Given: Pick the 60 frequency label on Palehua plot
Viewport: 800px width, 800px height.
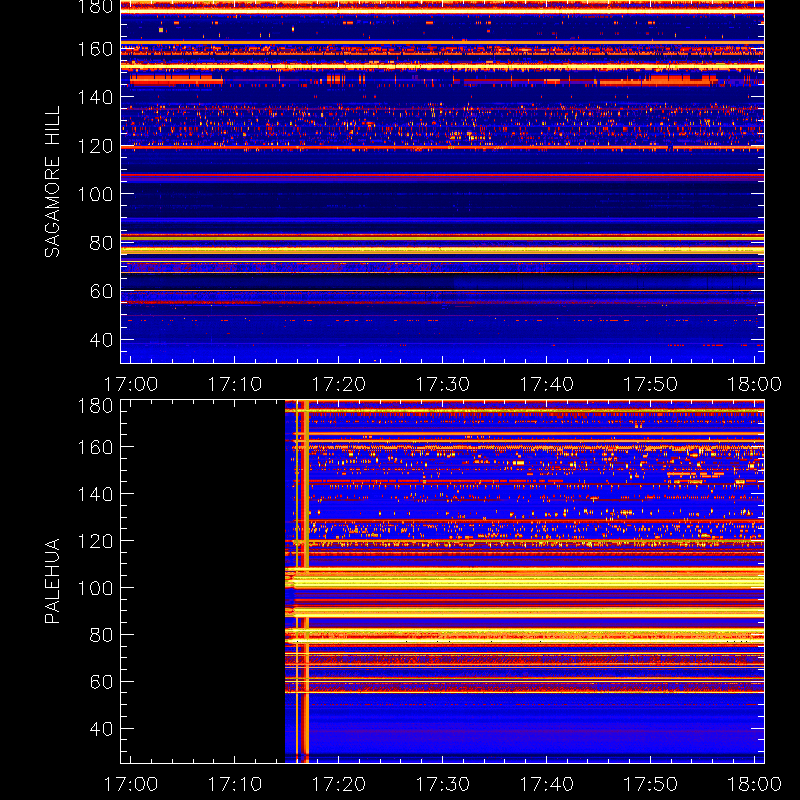Looking at the screenshot, I should pyautogui.click(x=101, y=682).
